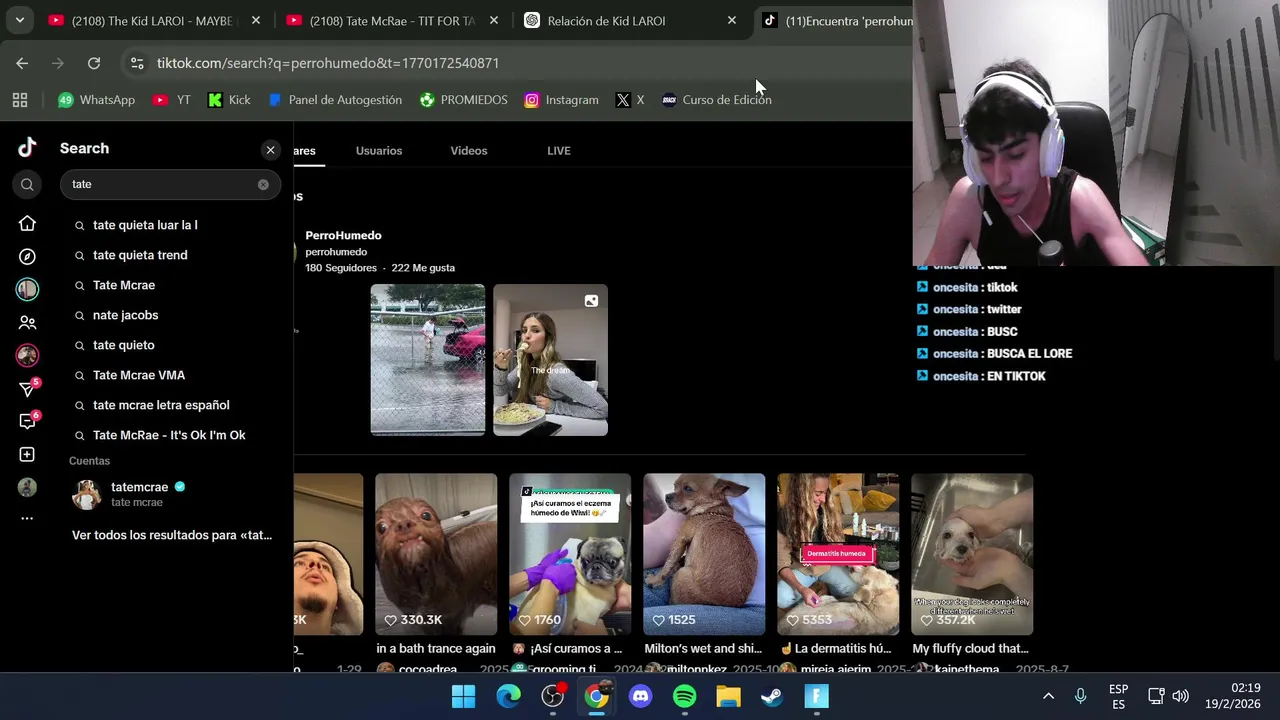Open 'The dream' woman eating pasta thumbnail
This screenshot has height=720, width=1280.
[x=550, y=360]
